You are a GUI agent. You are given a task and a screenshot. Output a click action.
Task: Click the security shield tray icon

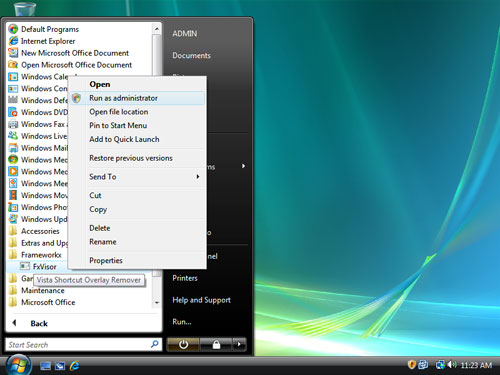[x=411, y=365]
